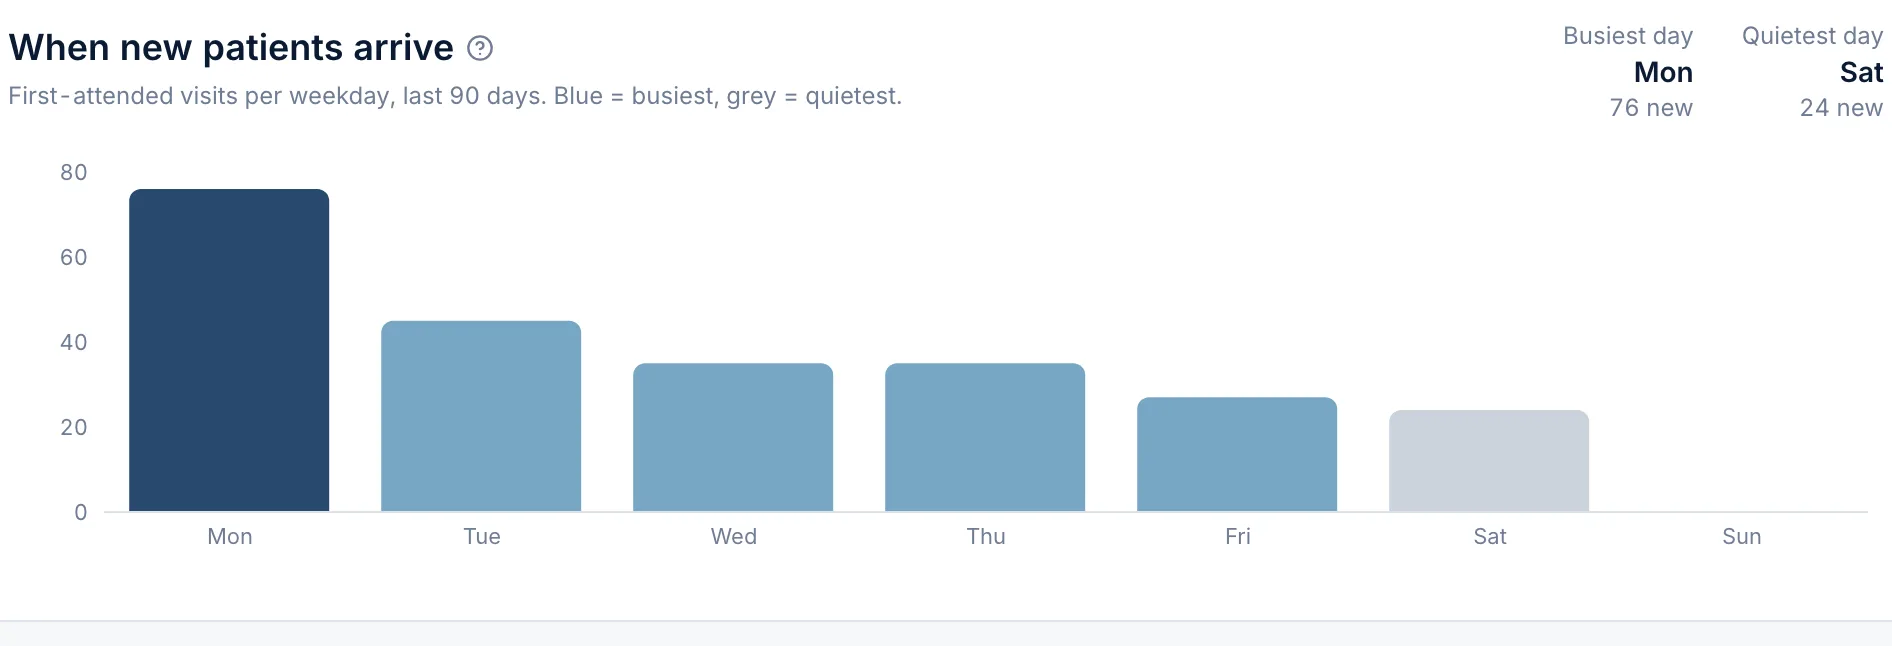Image resolution: width=1892 pixels, height=646 pixels.
Task: Click the Sat axis label
Action: [x=1490, y=537]
